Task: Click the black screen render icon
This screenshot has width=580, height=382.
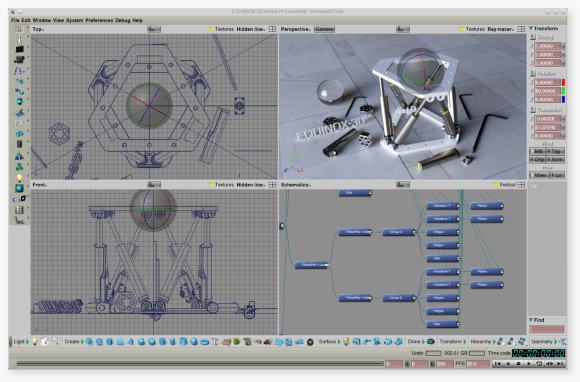Action: (x=19, y=49)
